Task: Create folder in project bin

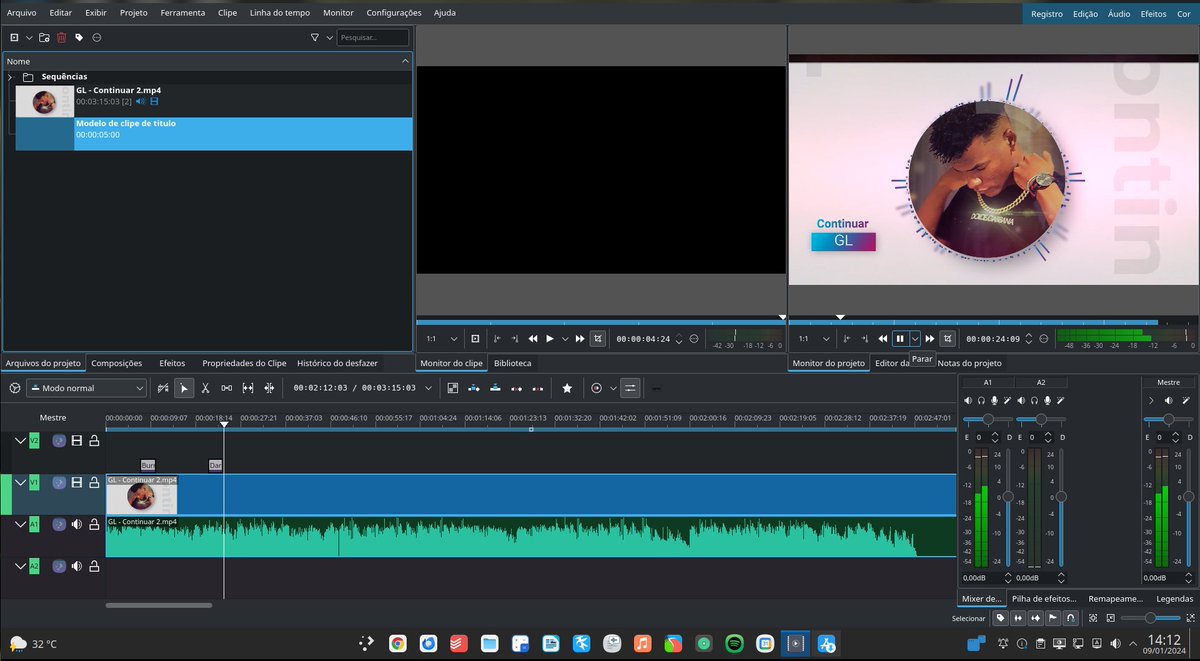Action: 44,37
